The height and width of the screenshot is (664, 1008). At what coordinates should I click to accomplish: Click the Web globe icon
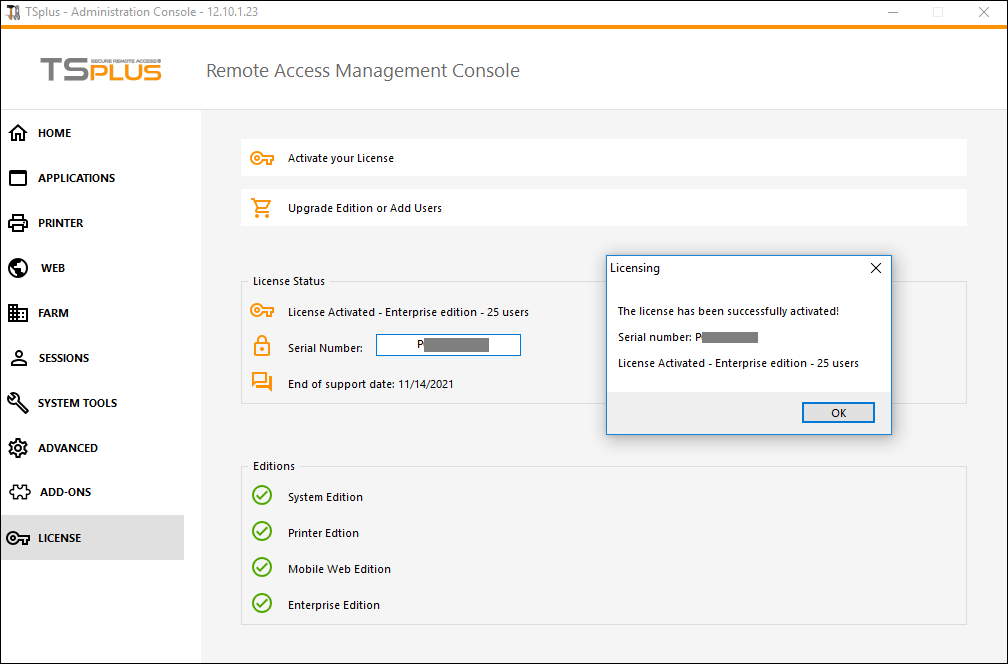18,268
